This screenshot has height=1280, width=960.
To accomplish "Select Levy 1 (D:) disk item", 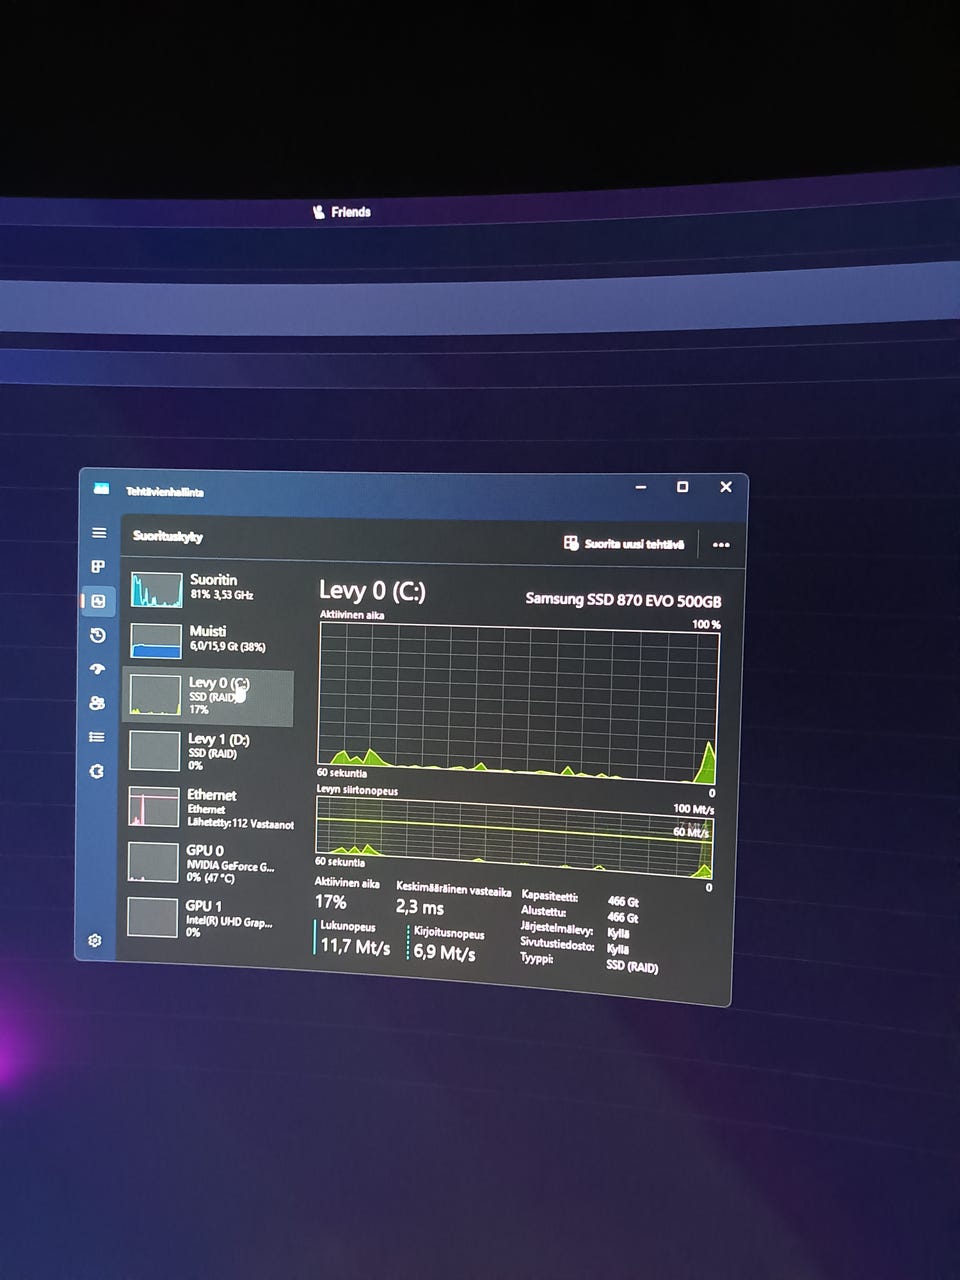I will point(209,751).
